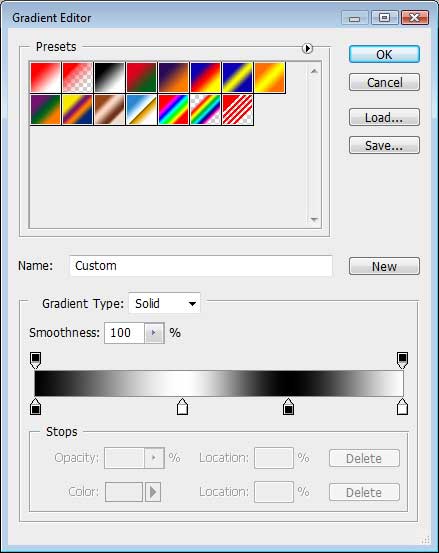The width and height of the screenshot is (439, 553).
Task: Click Delete beside the color Location field
Action: point(364,492)
